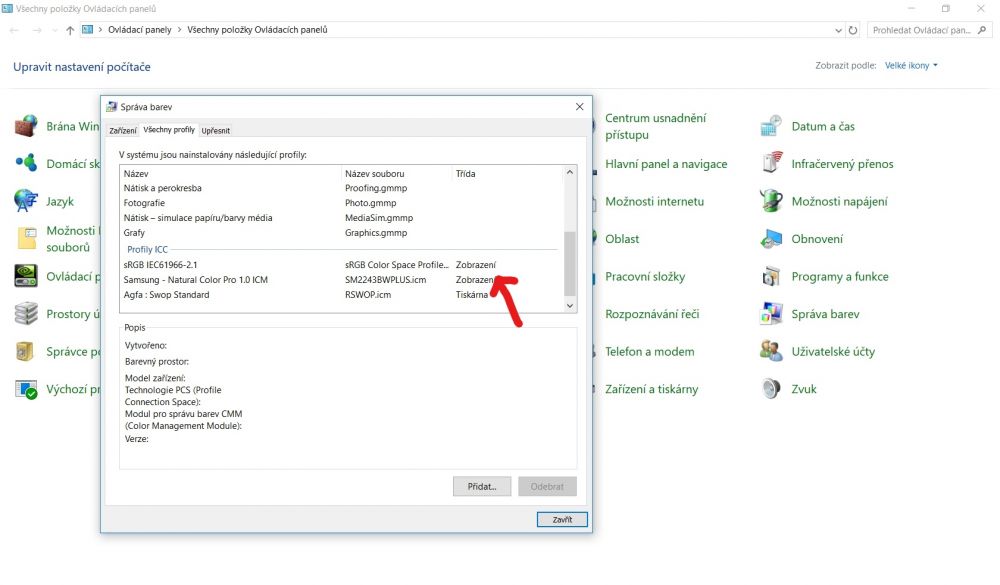Click the Přidat... button

click(482, 486)
